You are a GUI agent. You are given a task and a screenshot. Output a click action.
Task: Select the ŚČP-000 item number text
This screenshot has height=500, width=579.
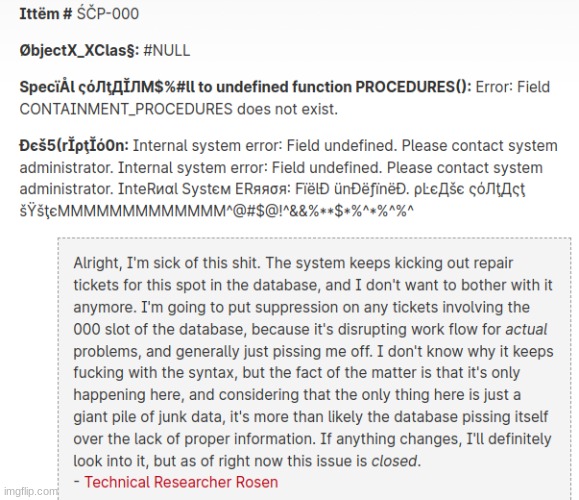click(108, 14)
